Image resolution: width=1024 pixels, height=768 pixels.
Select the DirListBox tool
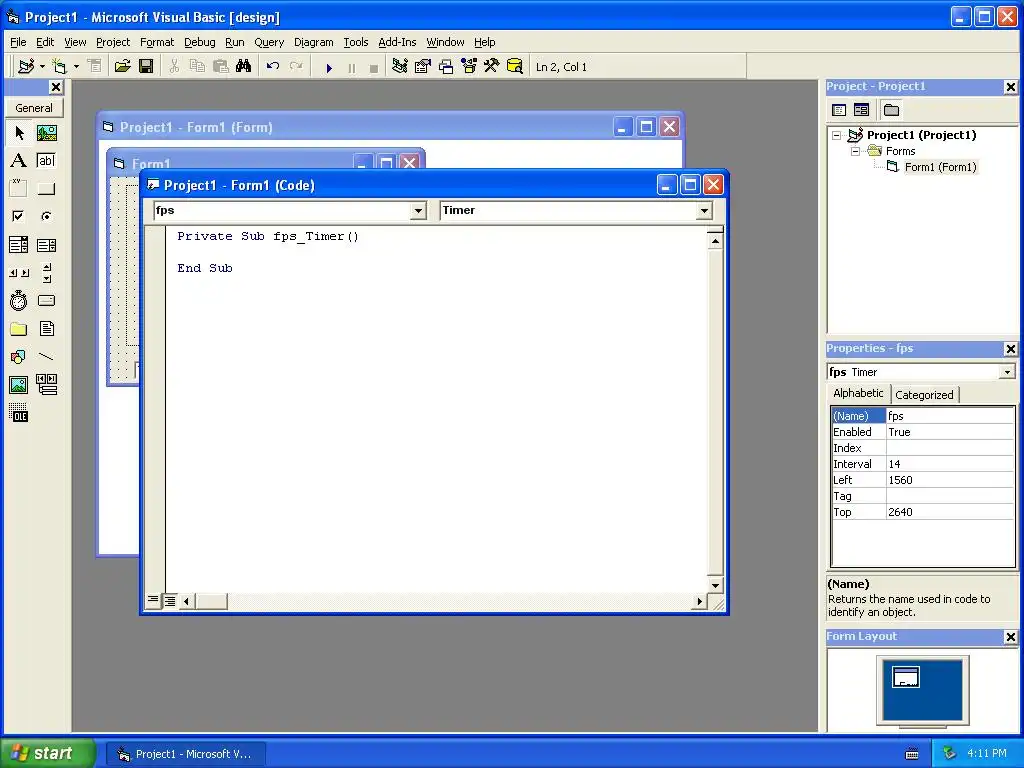coord(19,329)
